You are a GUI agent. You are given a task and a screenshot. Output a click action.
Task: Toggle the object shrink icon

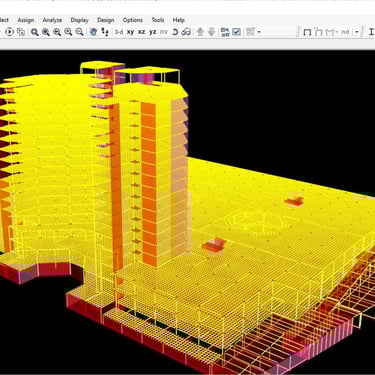tap(225, 32)
